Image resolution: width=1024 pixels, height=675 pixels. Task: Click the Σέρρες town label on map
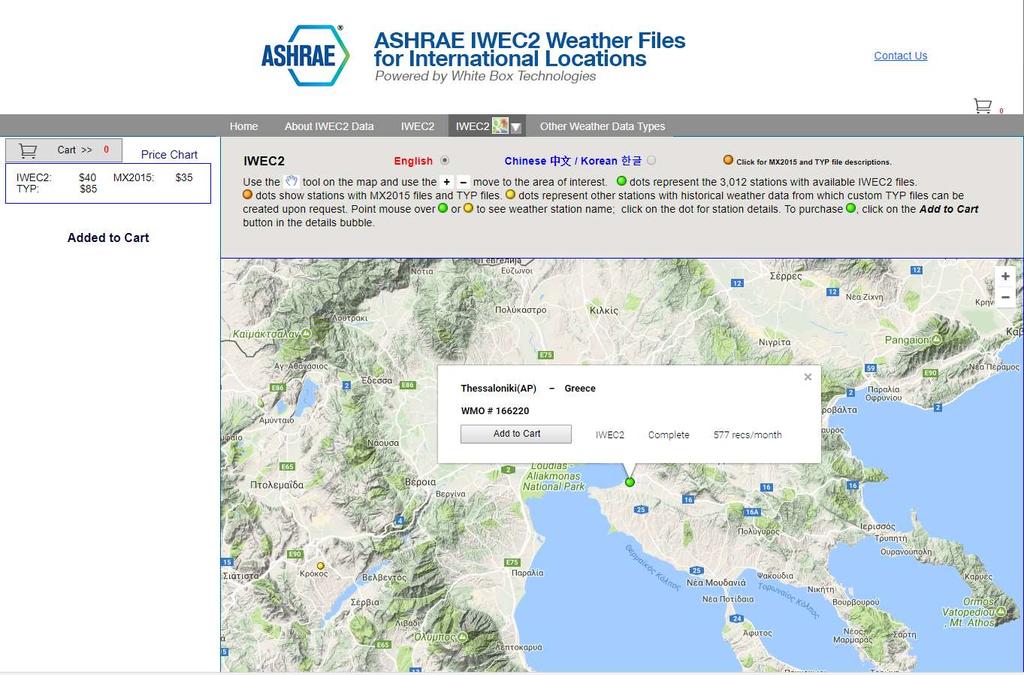point(786,276)
